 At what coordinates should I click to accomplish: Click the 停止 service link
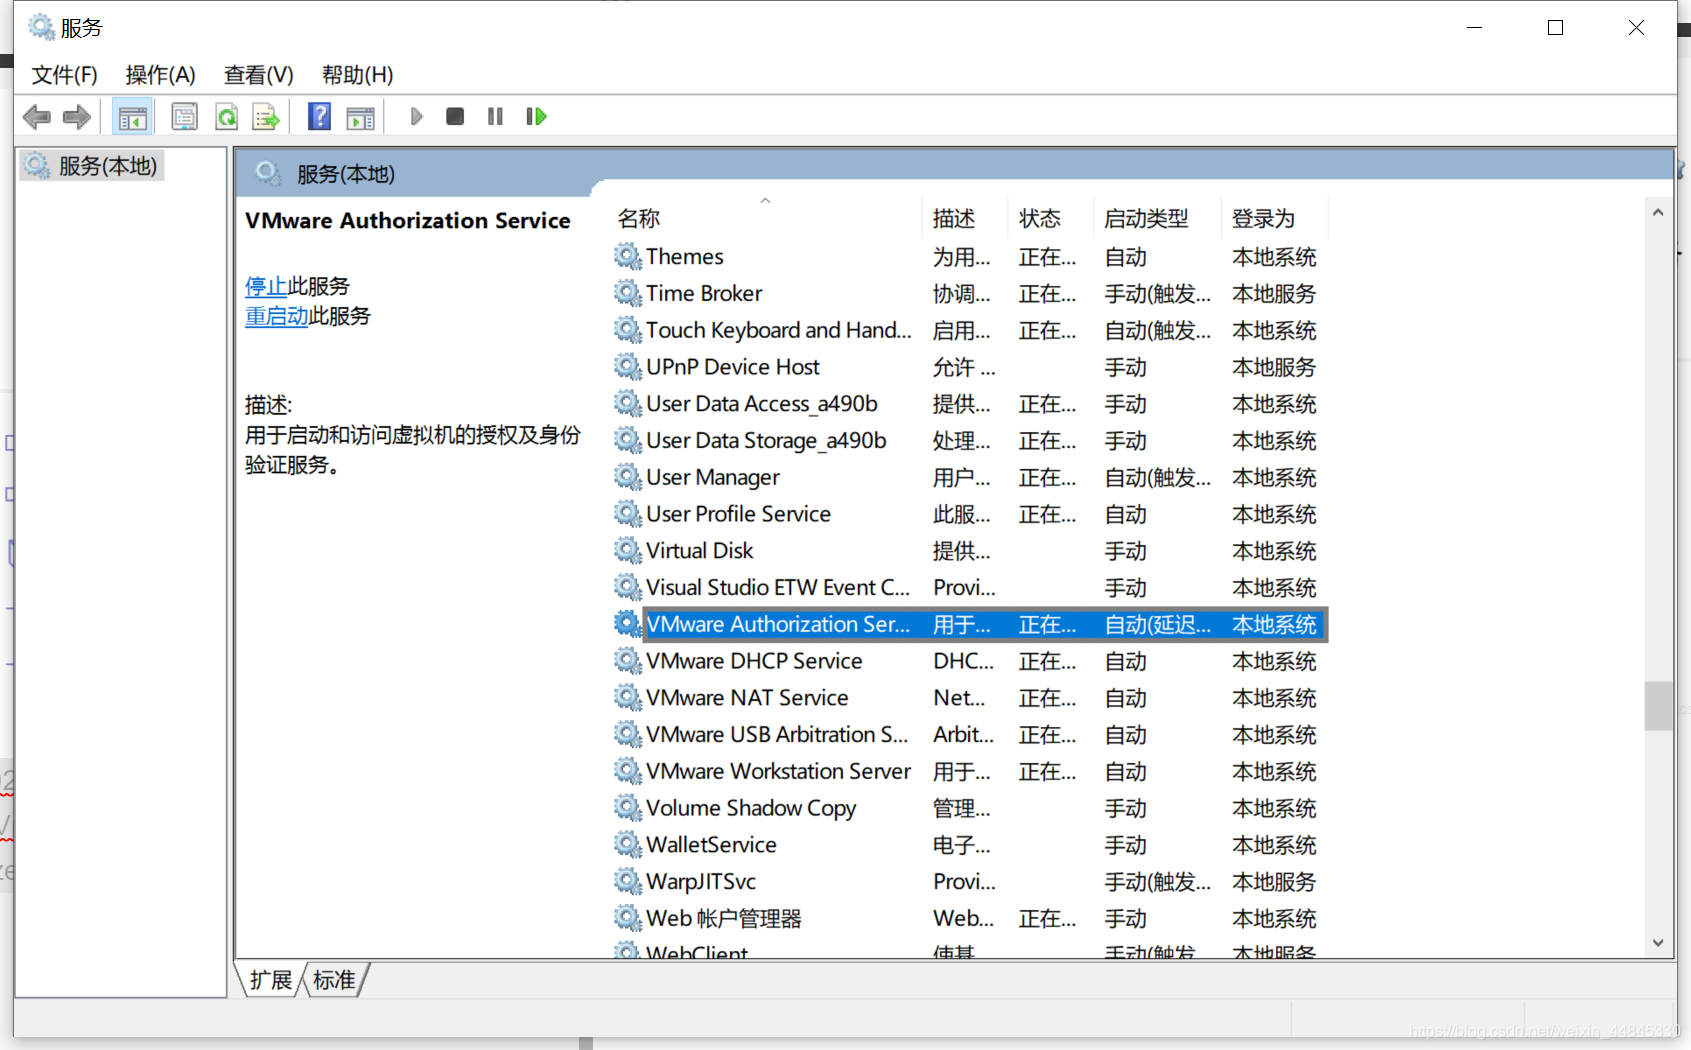tap(266, 287)
